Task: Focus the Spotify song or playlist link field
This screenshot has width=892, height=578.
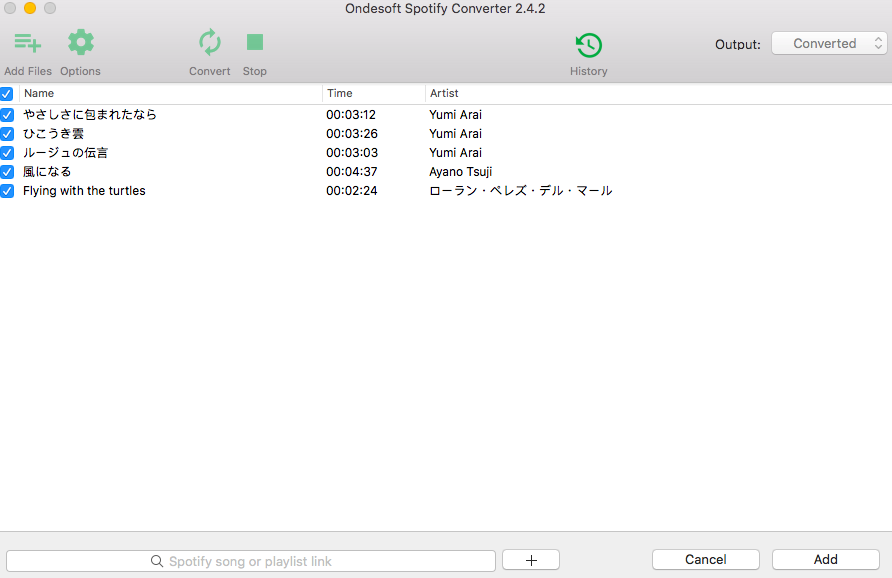Action: (x=251, y=561)
